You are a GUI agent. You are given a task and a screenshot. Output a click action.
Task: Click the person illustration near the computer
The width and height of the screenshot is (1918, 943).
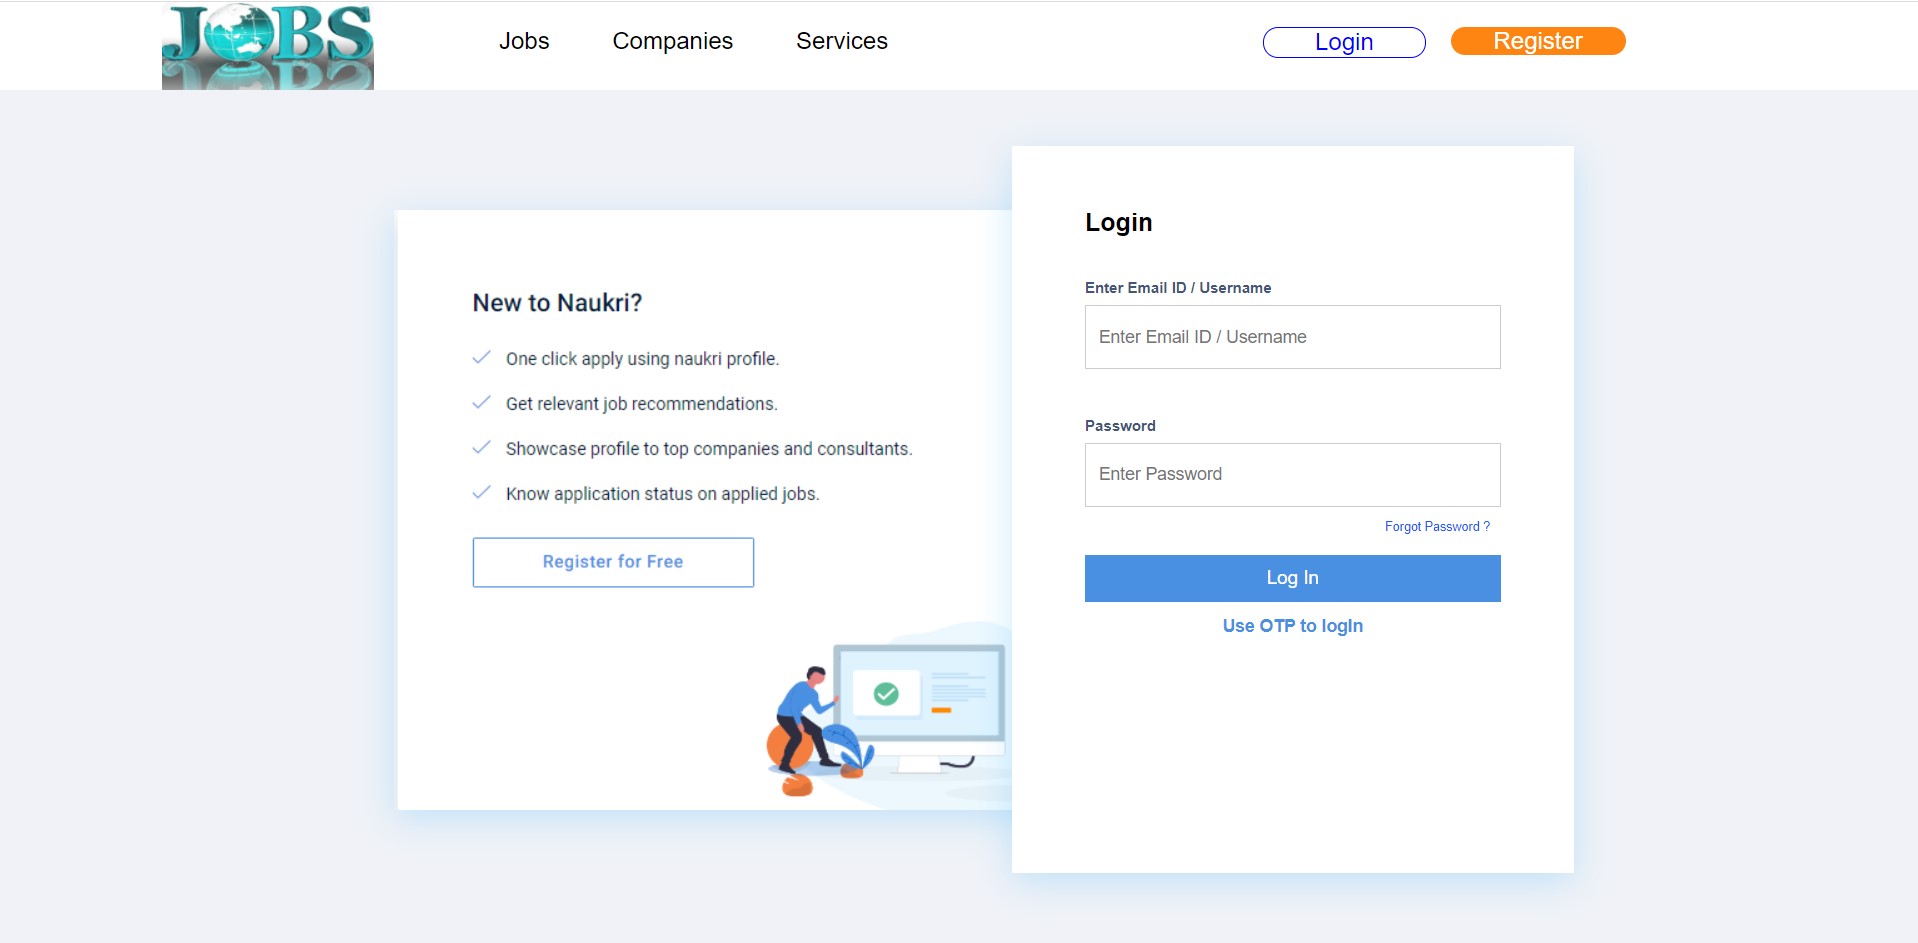click(x=808, y=710)
